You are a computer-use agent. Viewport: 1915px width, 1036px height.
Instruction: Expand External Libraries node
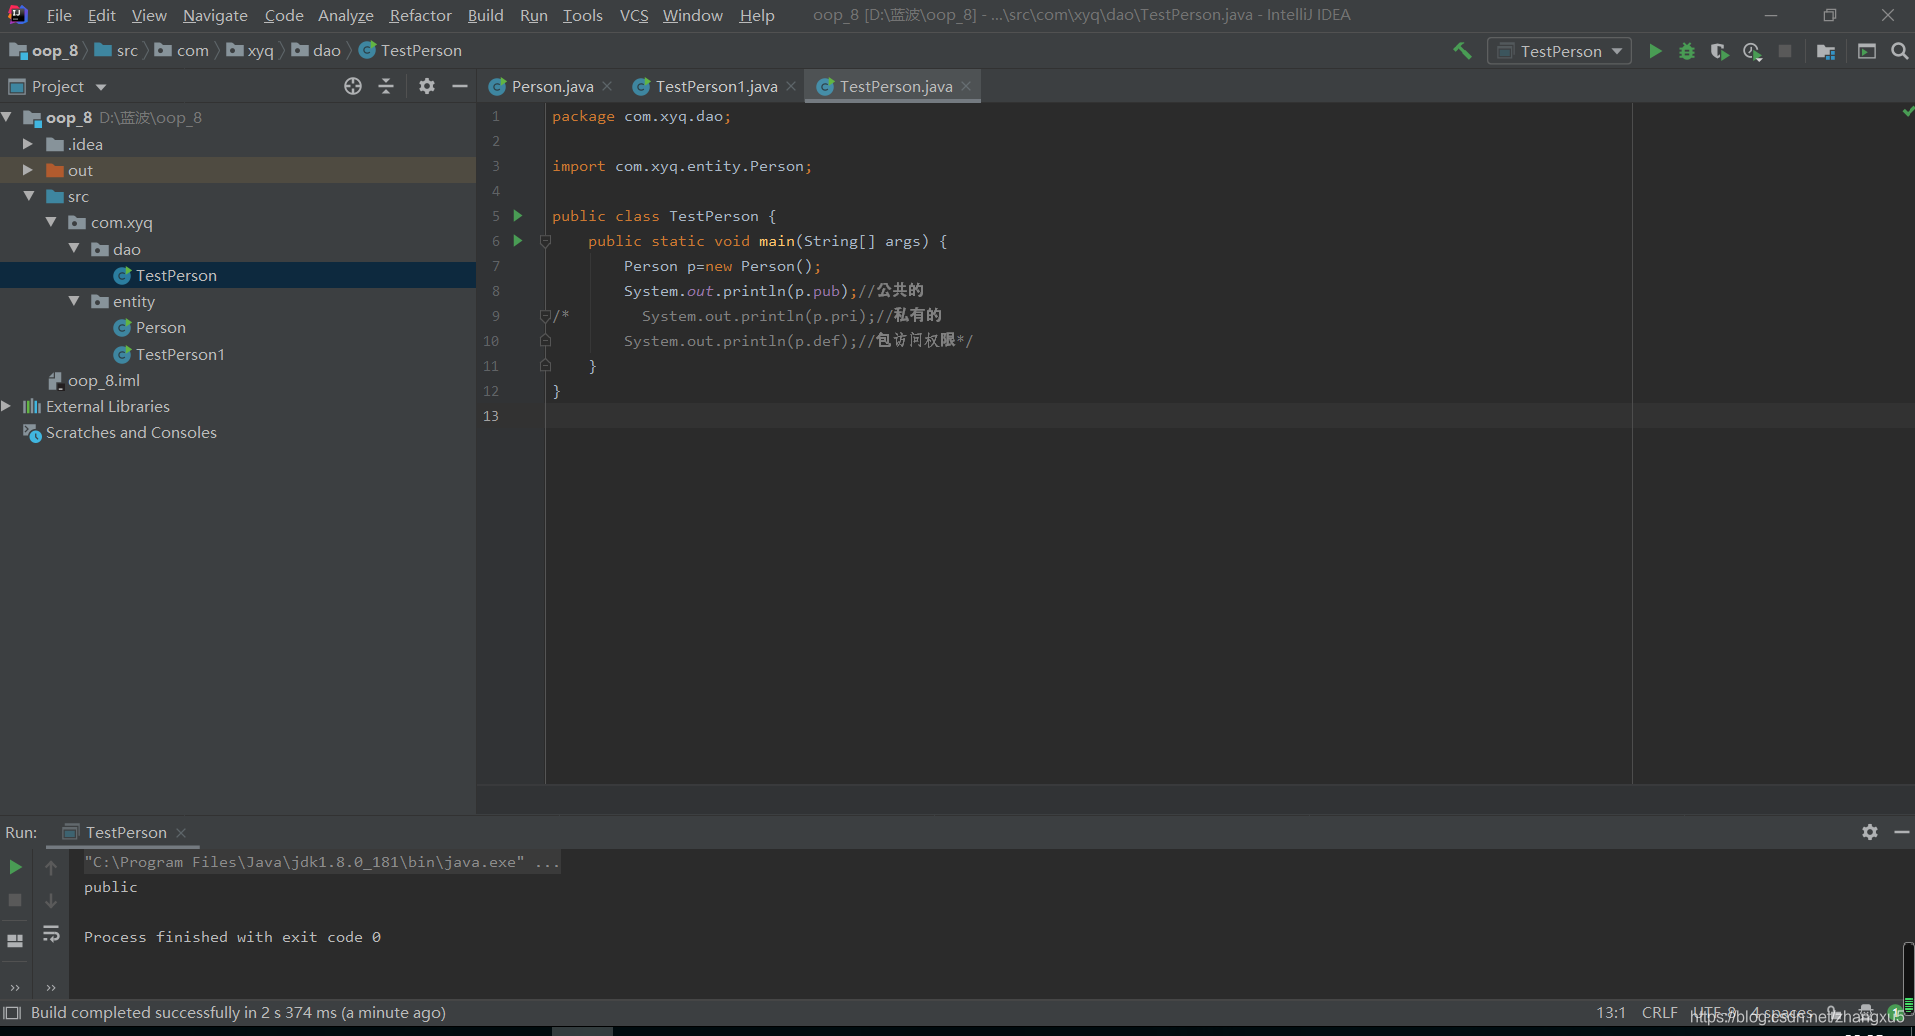tap(7, 406)
